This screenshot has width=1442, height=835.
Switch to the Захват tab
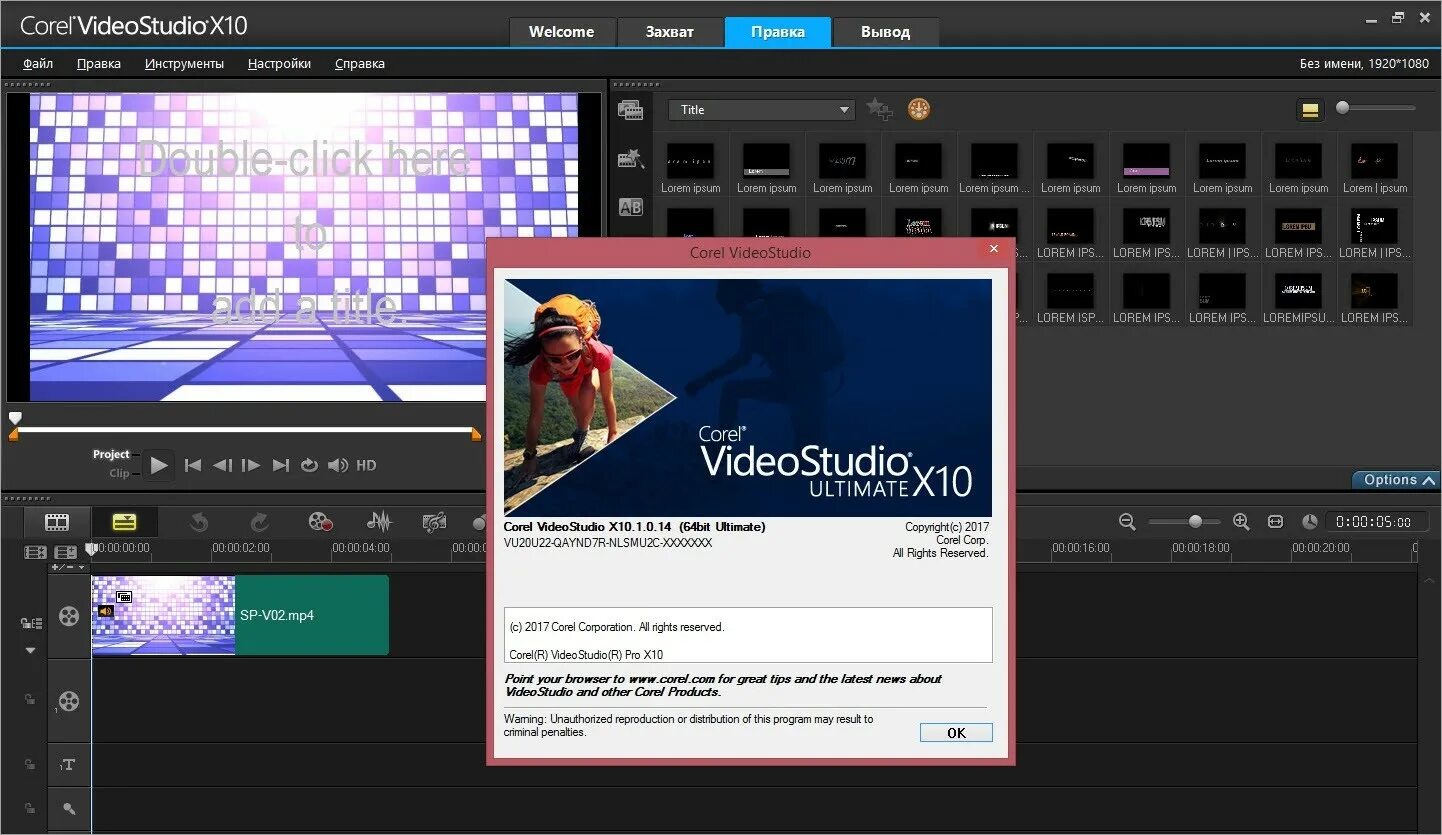(670, 32)
